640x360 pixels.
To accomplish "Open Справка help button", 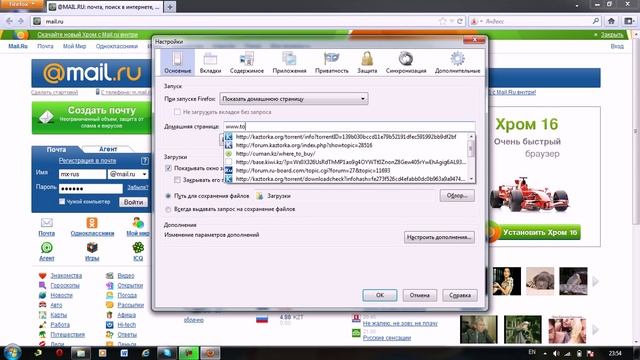I will coord(460,295).
